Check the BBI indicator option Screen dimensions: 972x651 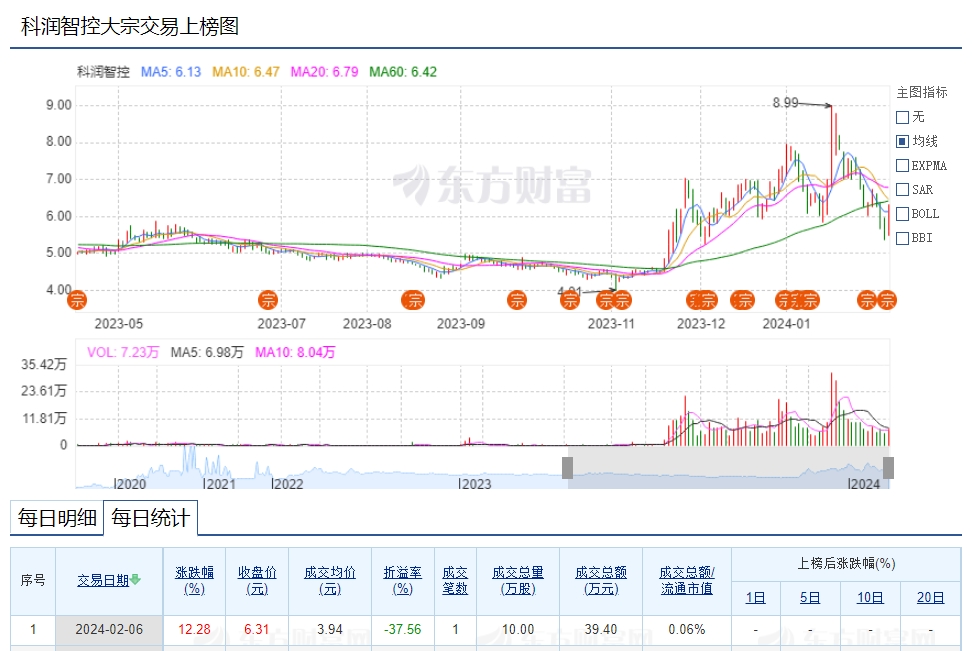click(902, 237)
